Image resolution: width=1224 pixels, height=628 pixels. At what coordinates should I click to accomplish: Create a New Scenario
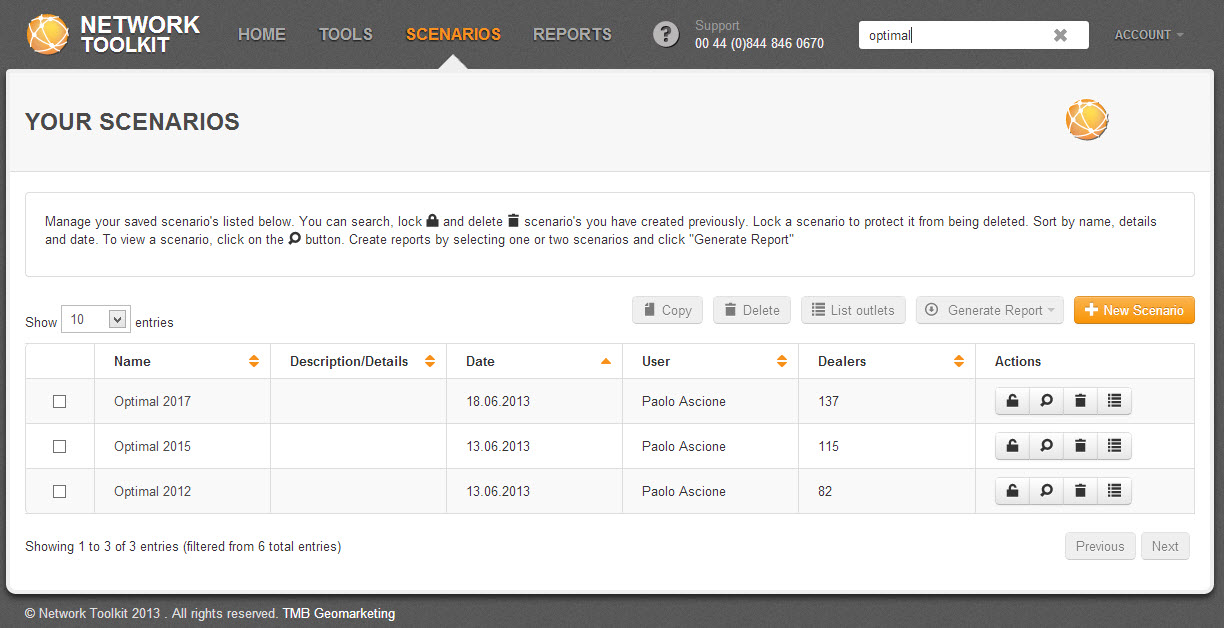(1134, 310)
